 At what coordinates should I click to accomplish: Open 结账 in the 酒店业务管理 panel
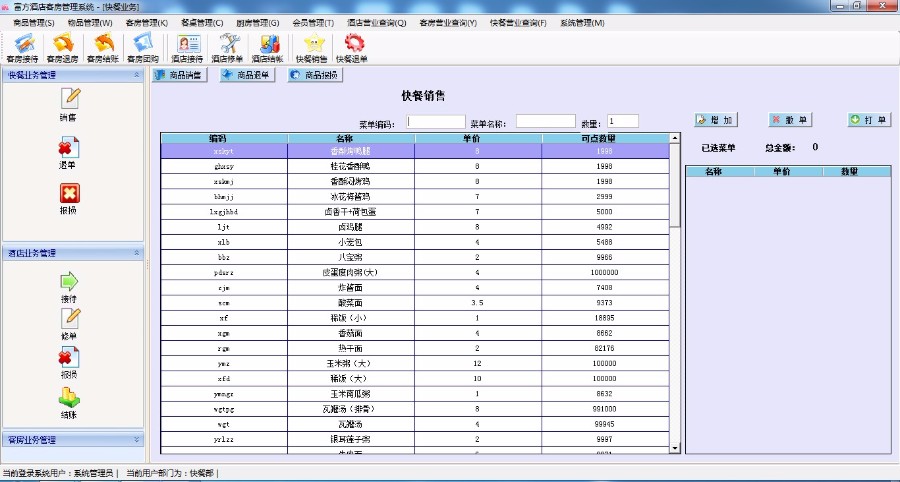[x=69, y=403]
